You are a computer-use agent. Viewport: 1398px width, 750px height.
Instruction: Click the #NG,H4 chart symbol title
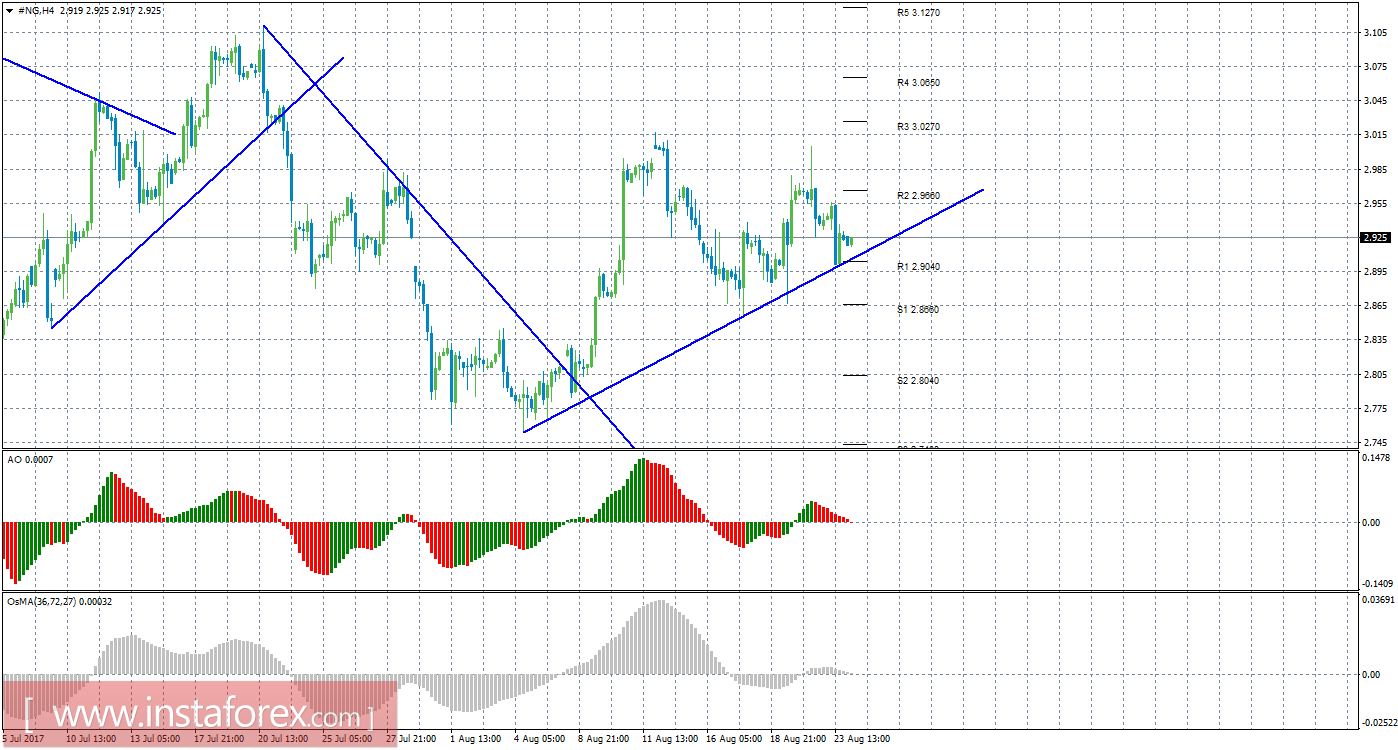[36, 9]
